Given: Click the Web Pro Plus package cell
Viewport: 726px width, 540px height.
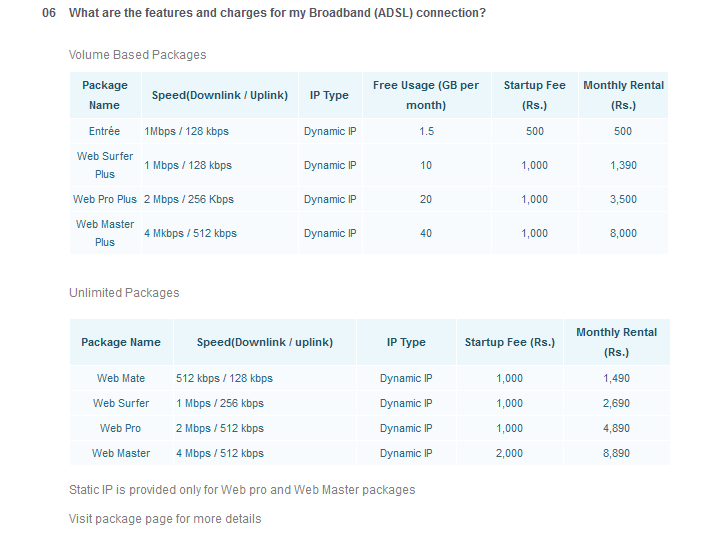Looking at the screenshot, I should pyautogui.click(x=105, y=199).
